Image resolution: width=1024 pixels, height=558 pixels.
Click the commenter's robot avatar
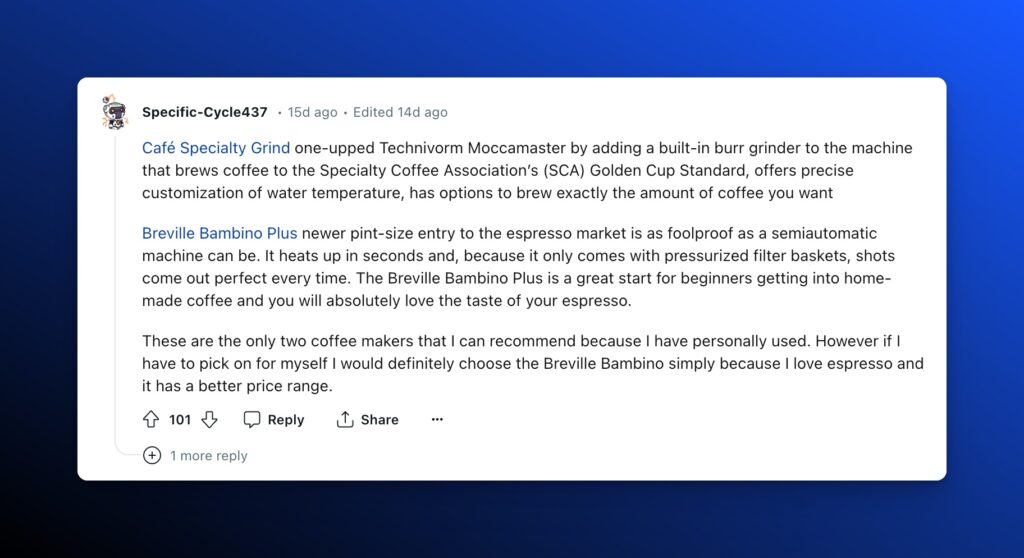pos(115,113)
